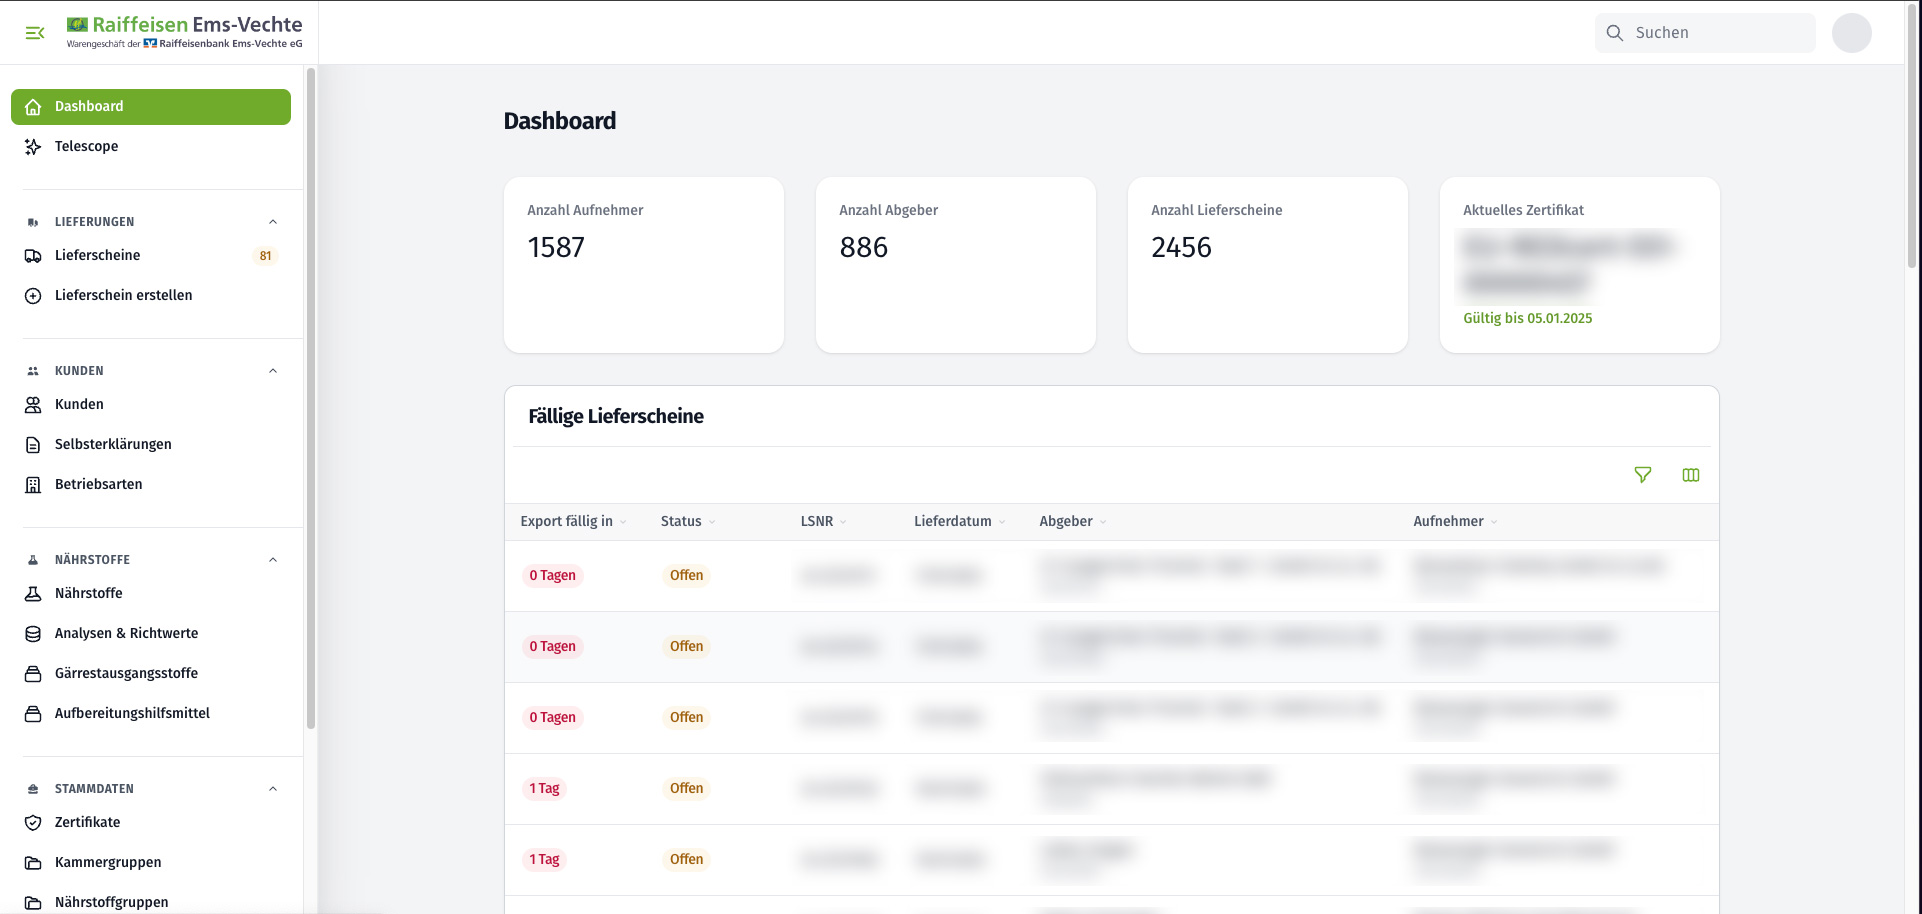Collapse the Nährstoffe section chevron
Image resolution: width=1922 pixels, height=914 pixels.
click(273, 560)
